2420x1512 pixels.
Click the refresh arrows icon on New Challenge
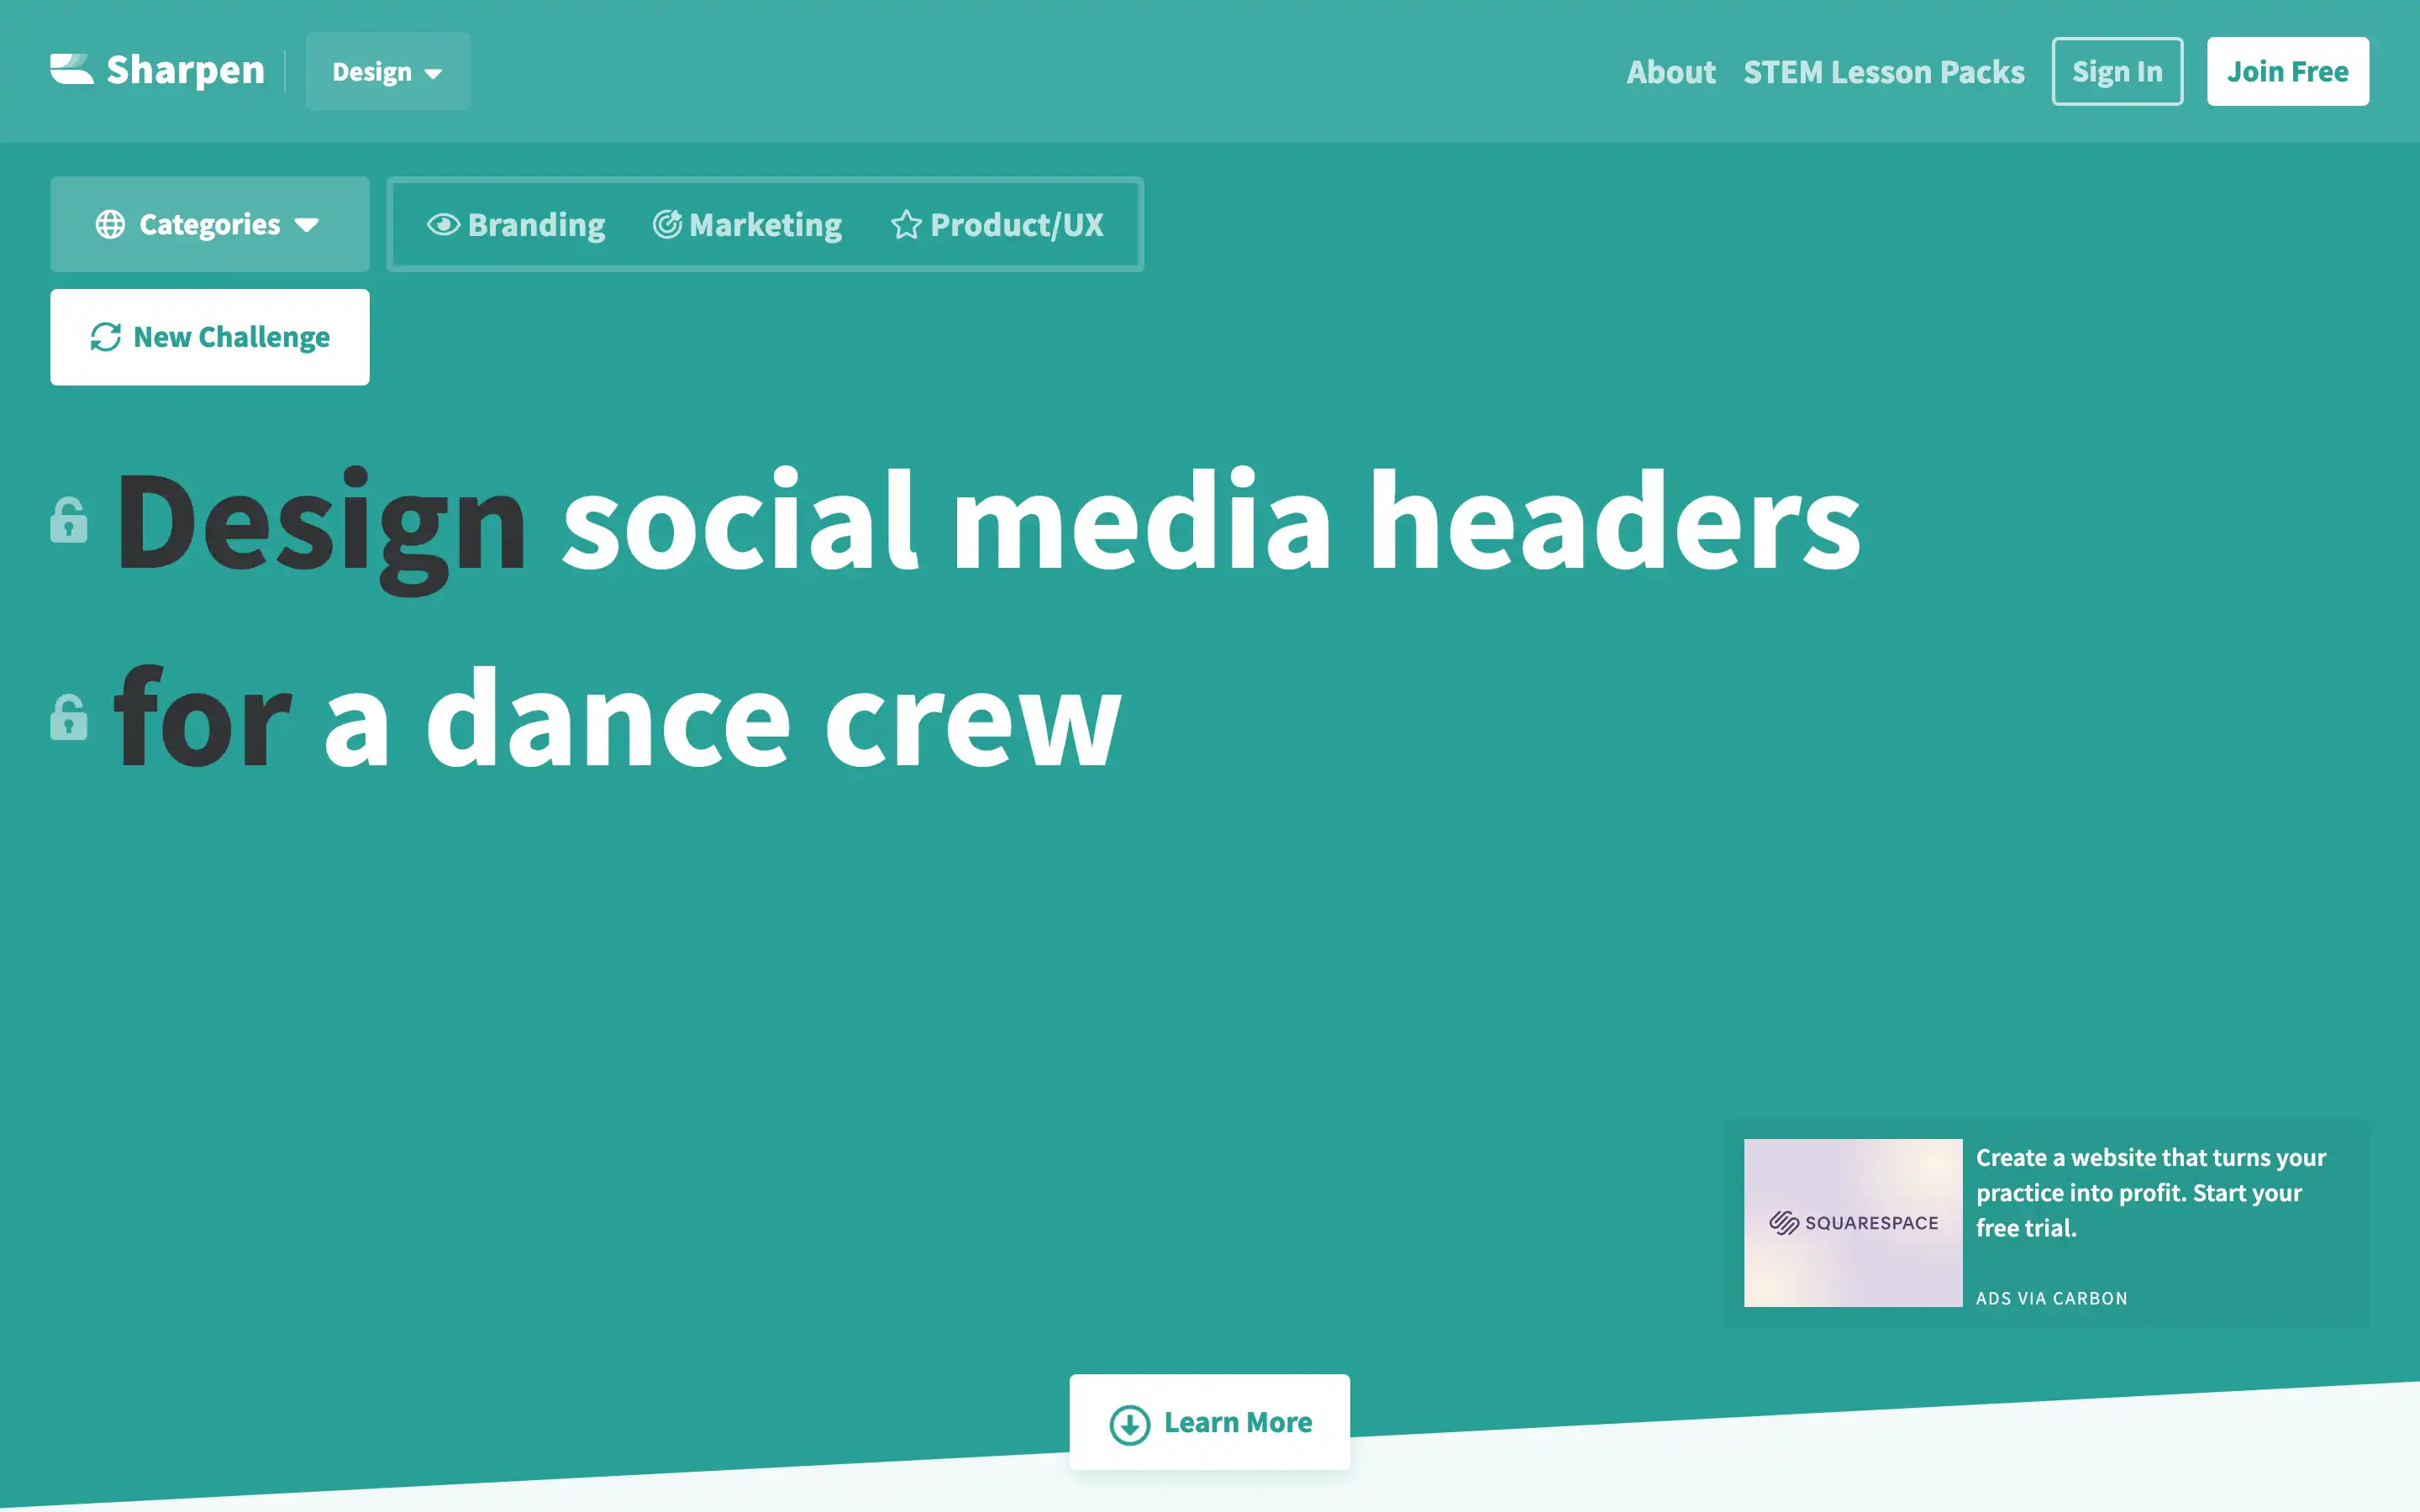tap(106, 337)
